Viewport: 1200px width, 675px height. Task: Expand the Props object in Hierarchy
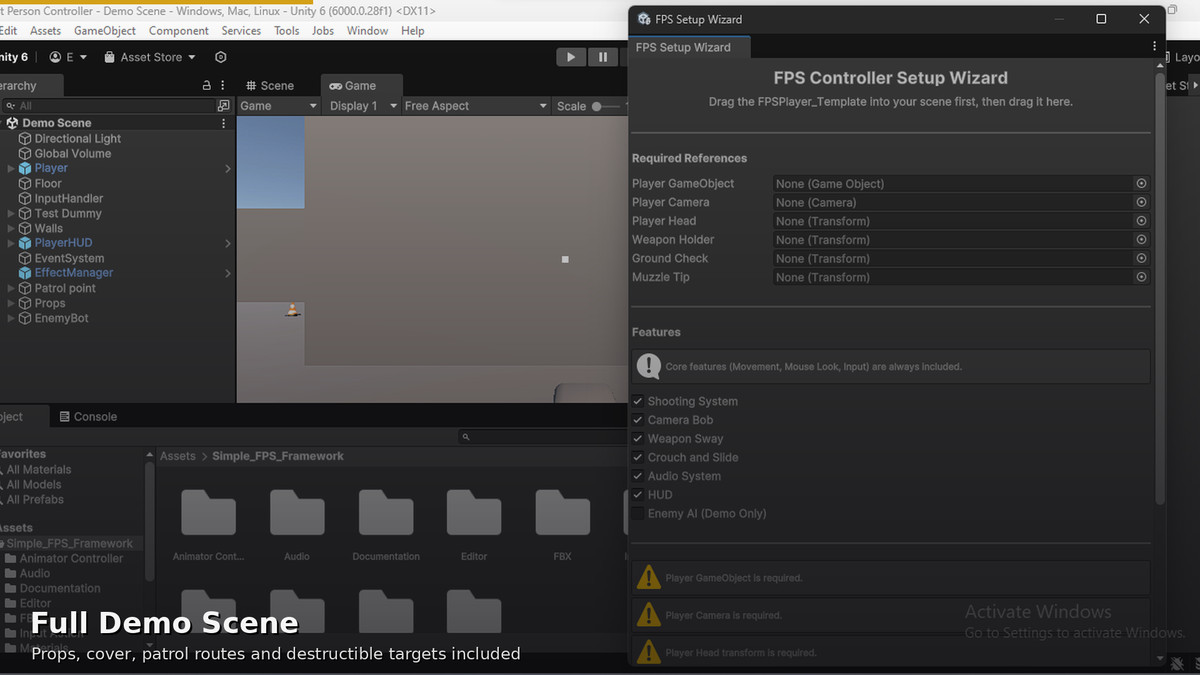tap(11, 303)
